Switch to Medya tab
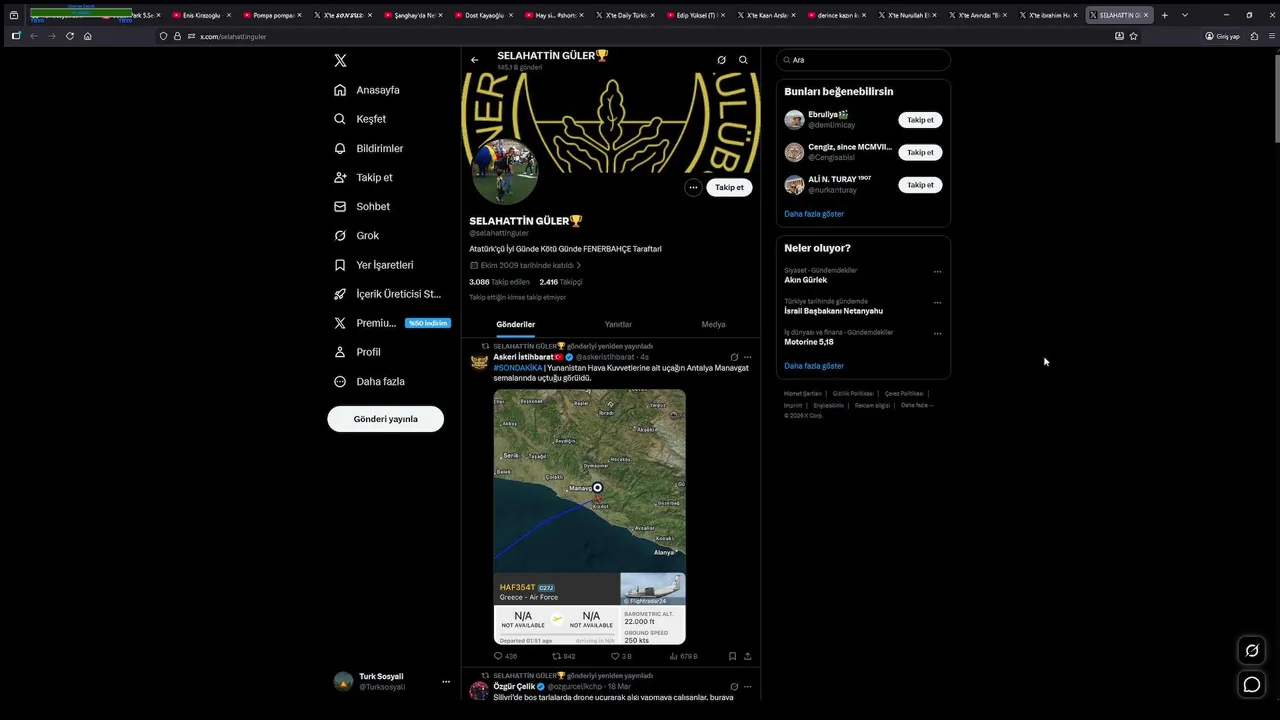 713,324
